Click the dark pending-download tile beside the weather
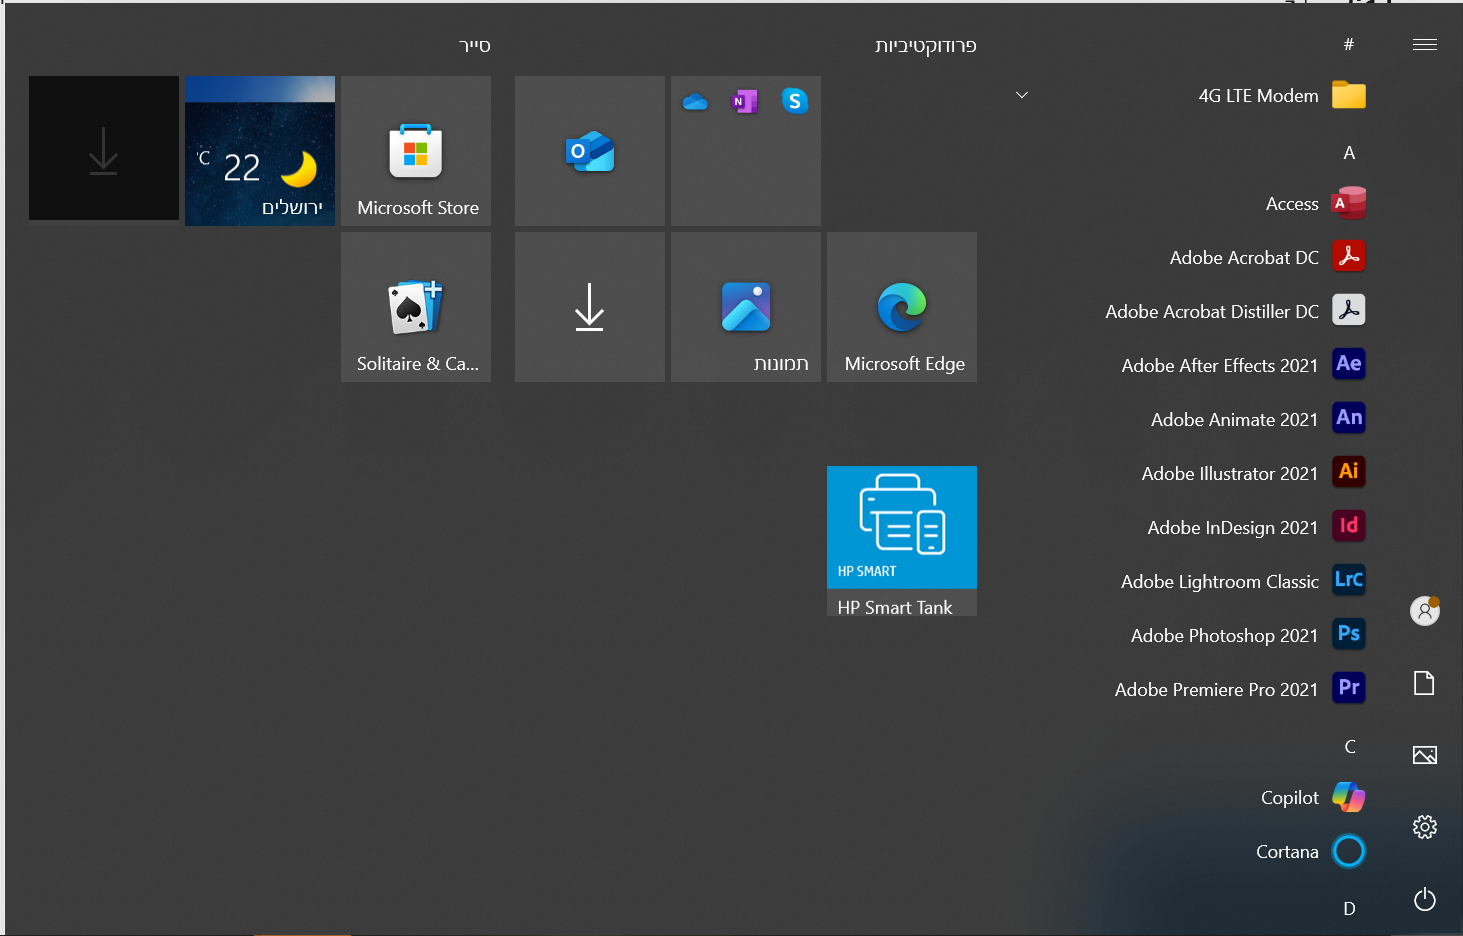1463x936 pixels. [104, 148]
